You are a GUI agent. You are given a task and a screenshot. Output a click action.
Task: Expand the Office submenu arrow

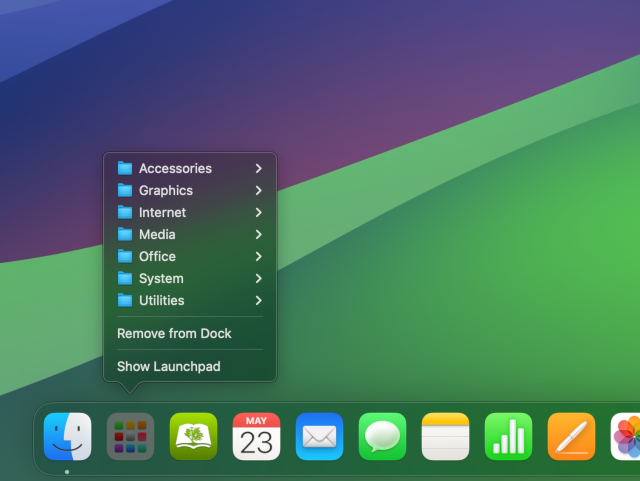pyautogui.click(x=258, y=256)
